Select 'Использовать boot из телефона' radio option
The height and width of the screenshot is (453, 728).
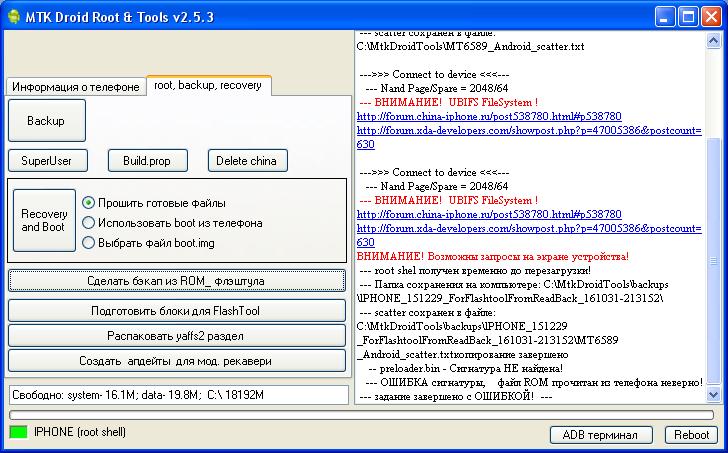coord(89,223)
